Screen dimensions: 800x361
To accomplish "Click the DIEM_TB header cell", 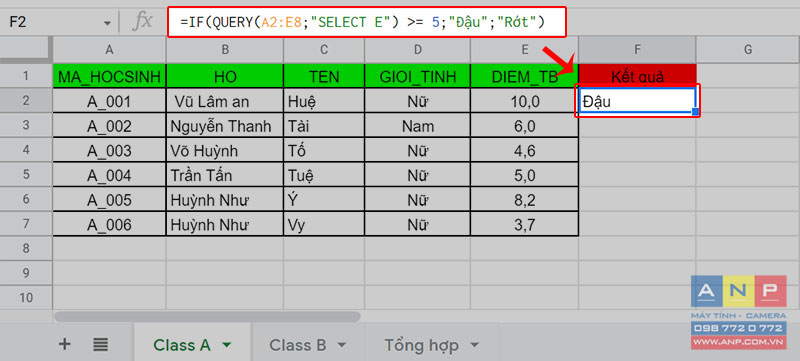I will (524, 76).
